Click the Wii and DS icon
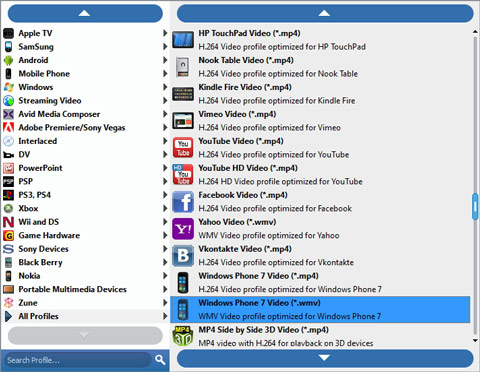 8,222
